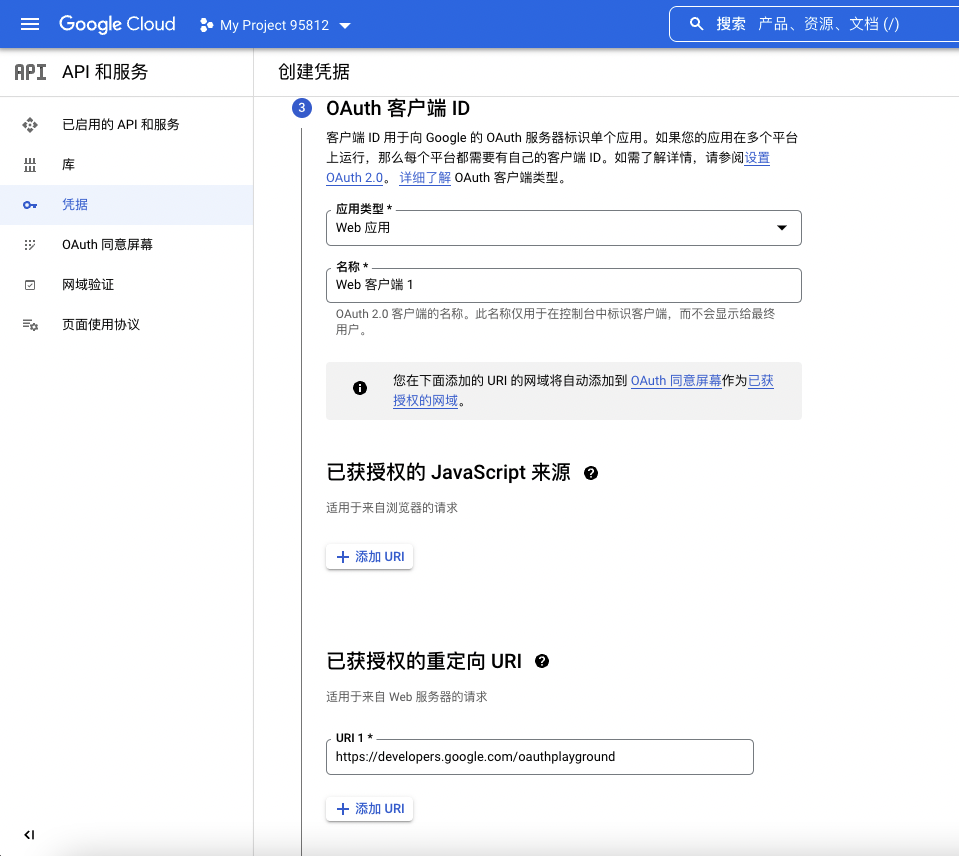This screenshot has height=856, width=959.
Task: Click the 页面使用协议 settings icon
Action: pos(30,325)
